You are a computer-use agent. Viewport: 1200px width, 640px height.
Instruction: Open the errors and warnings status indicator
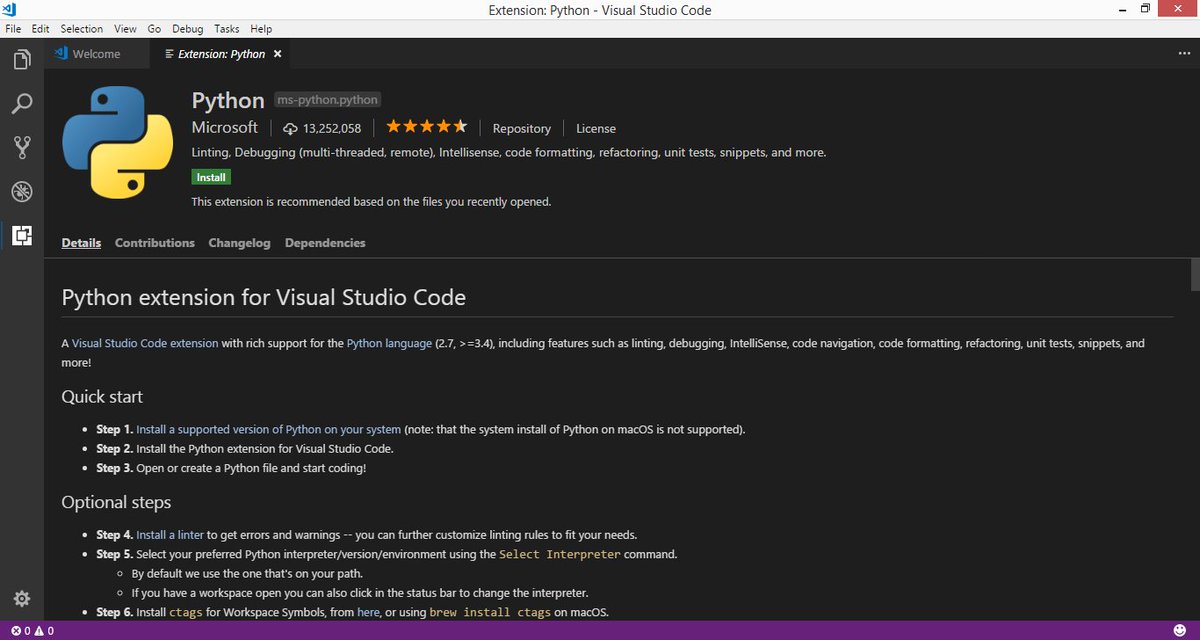[32, 631]
